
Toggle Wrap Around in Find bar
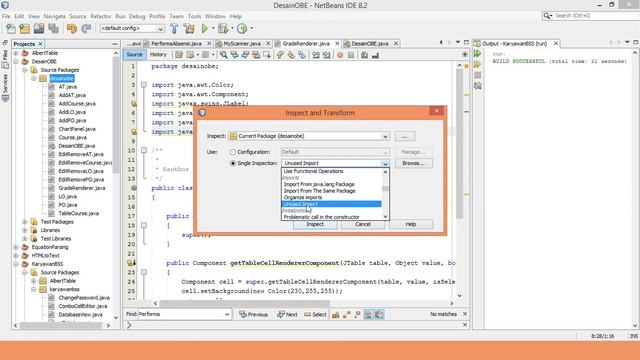coord(379,314)
